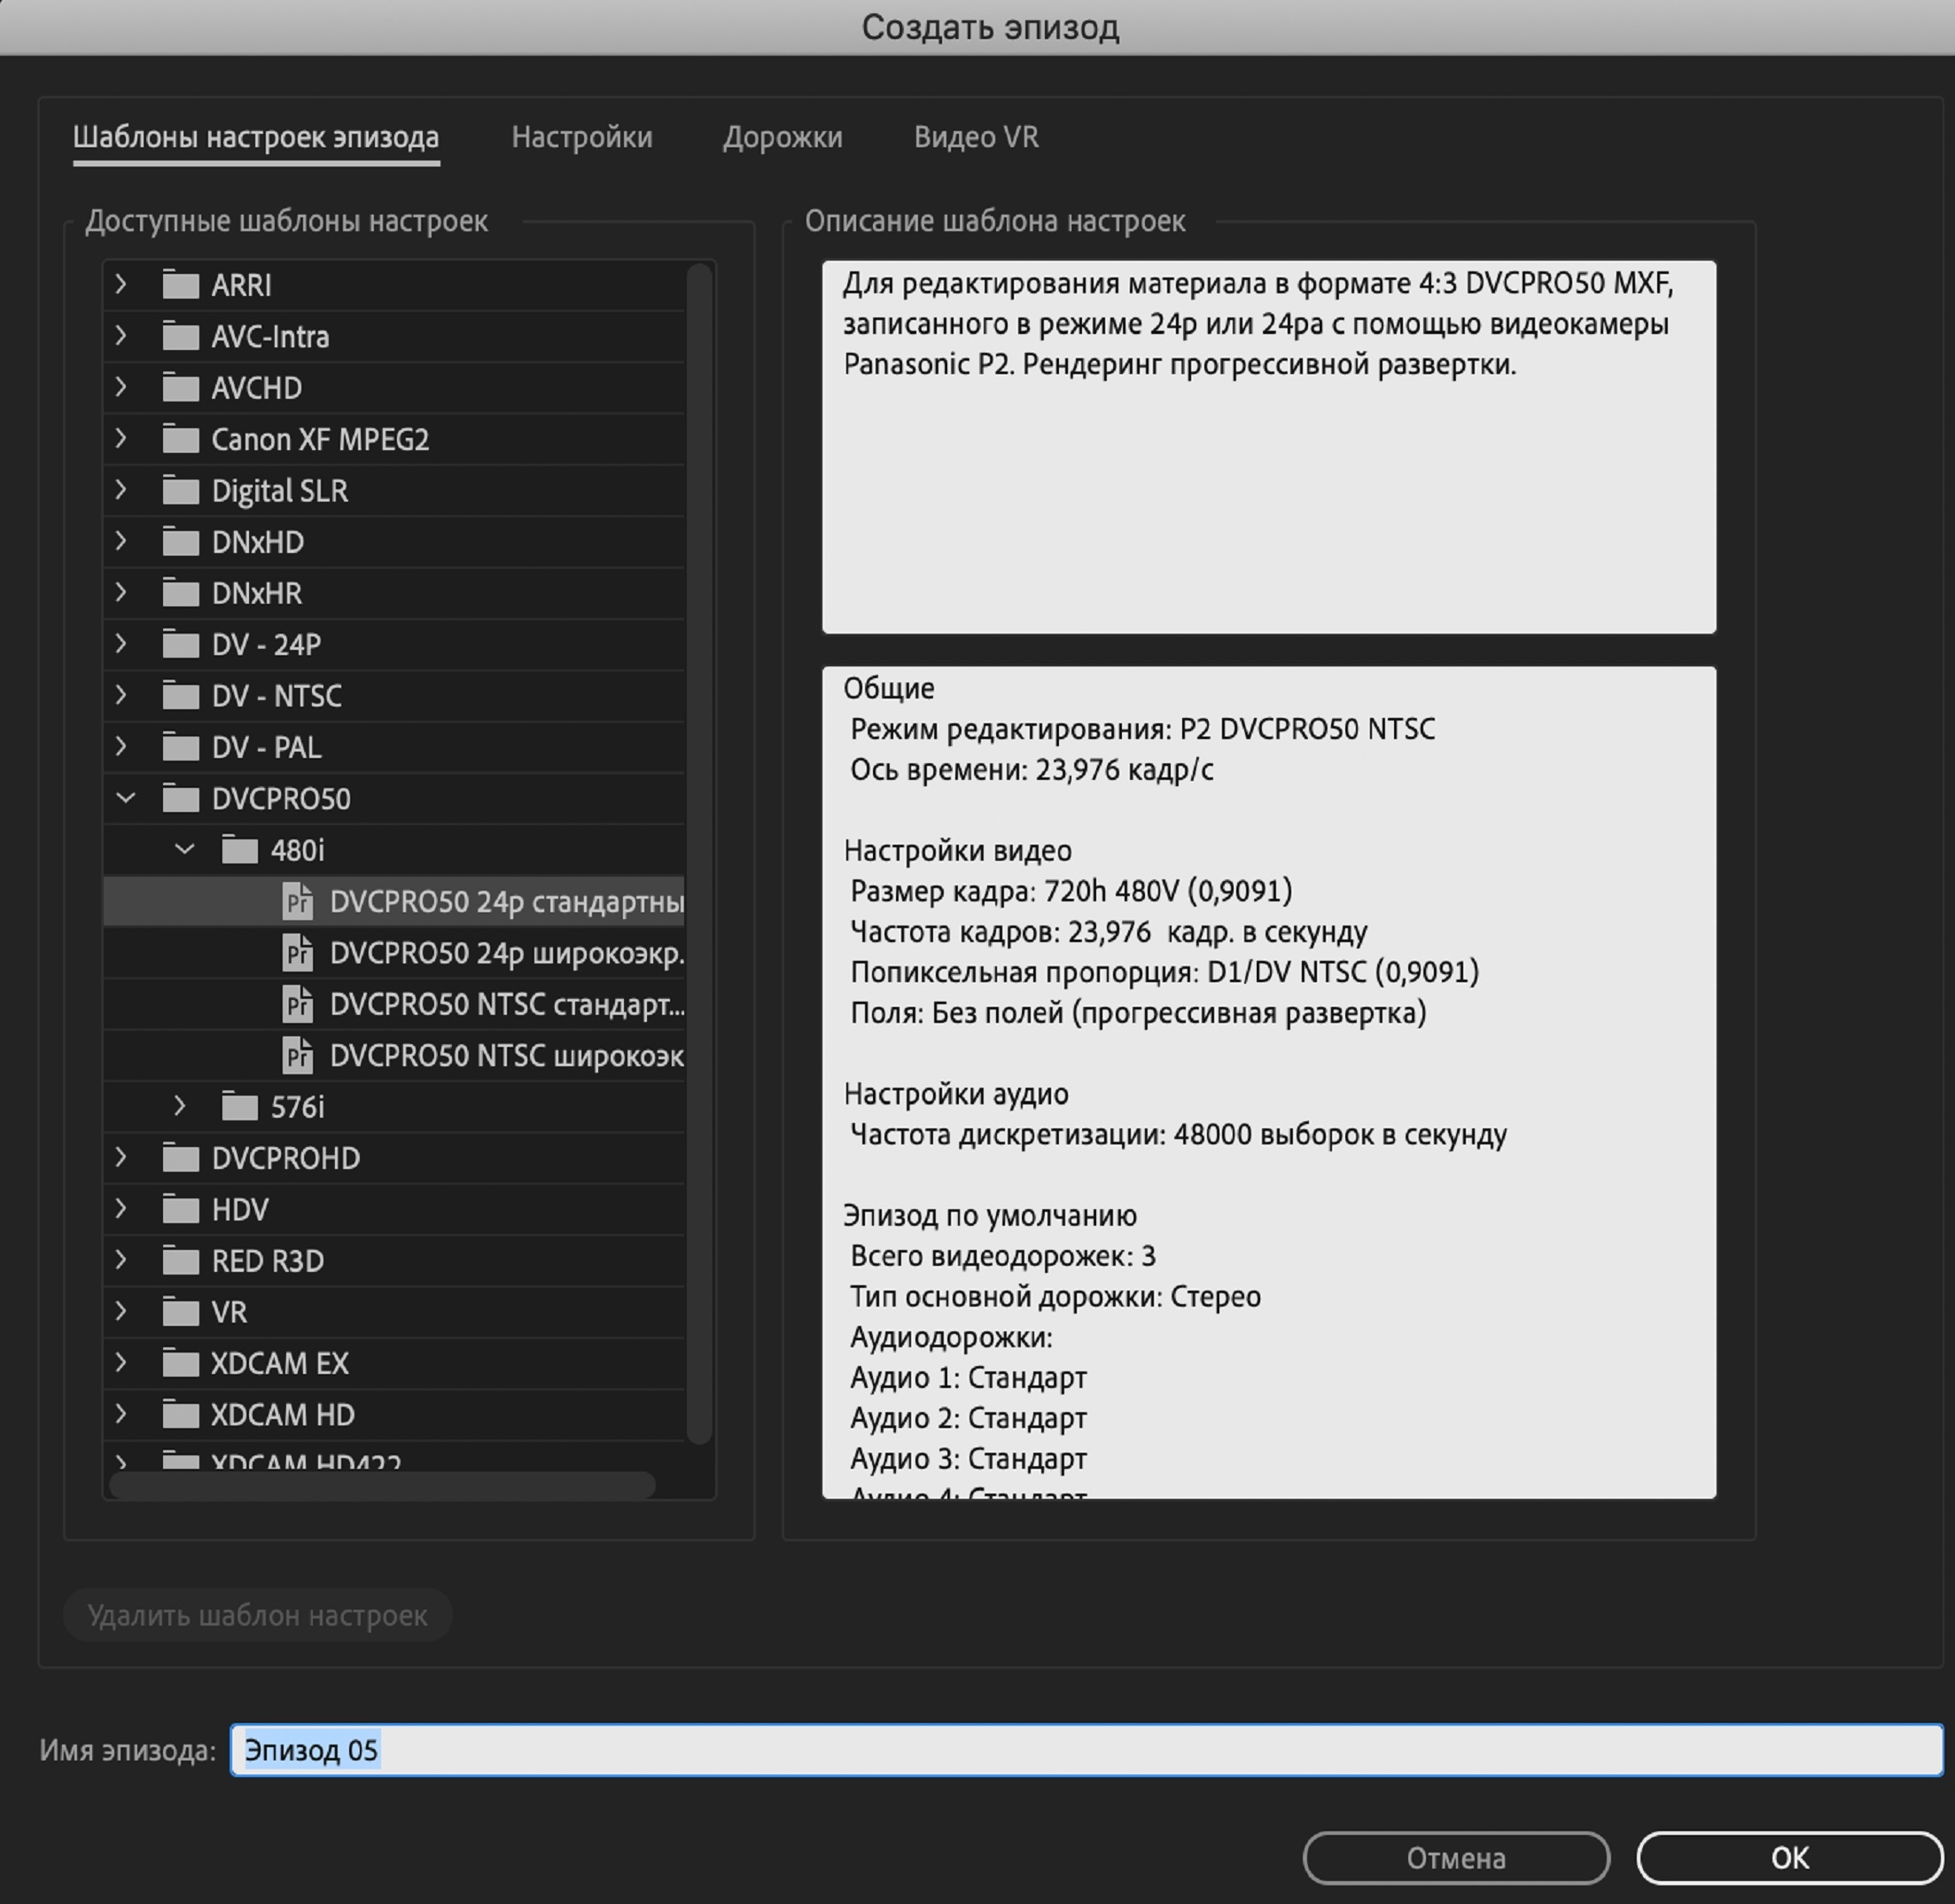Collapse the DVCPRO50 folder
Image resolution: width=1955 pixels, height=1904 pixels.
point(125,798)
